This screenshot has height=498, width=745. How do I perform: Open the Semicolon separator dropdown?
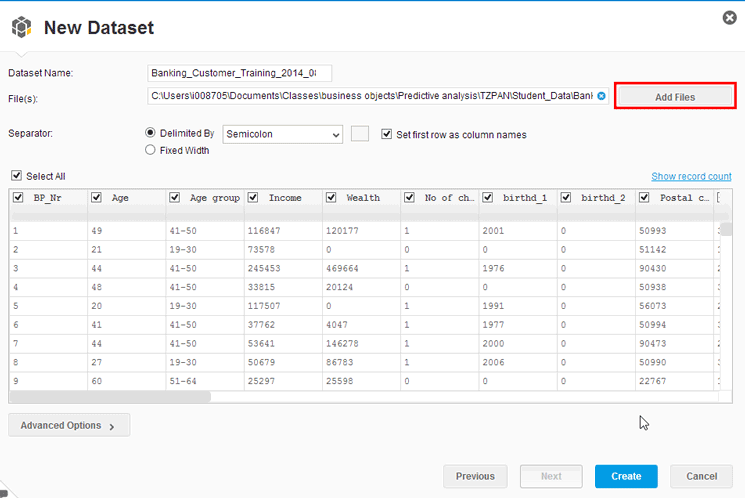[x=282, y=134]
